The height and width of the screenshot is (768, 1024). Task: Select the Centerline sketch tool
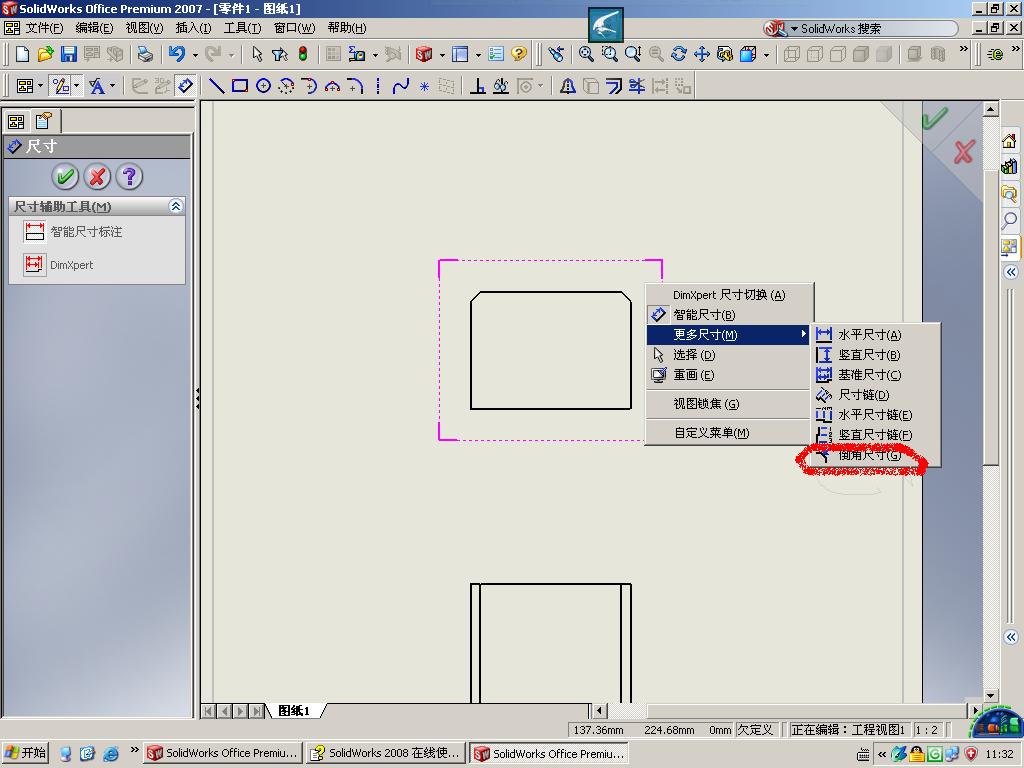pyautogui.click(x=378, y=86)
